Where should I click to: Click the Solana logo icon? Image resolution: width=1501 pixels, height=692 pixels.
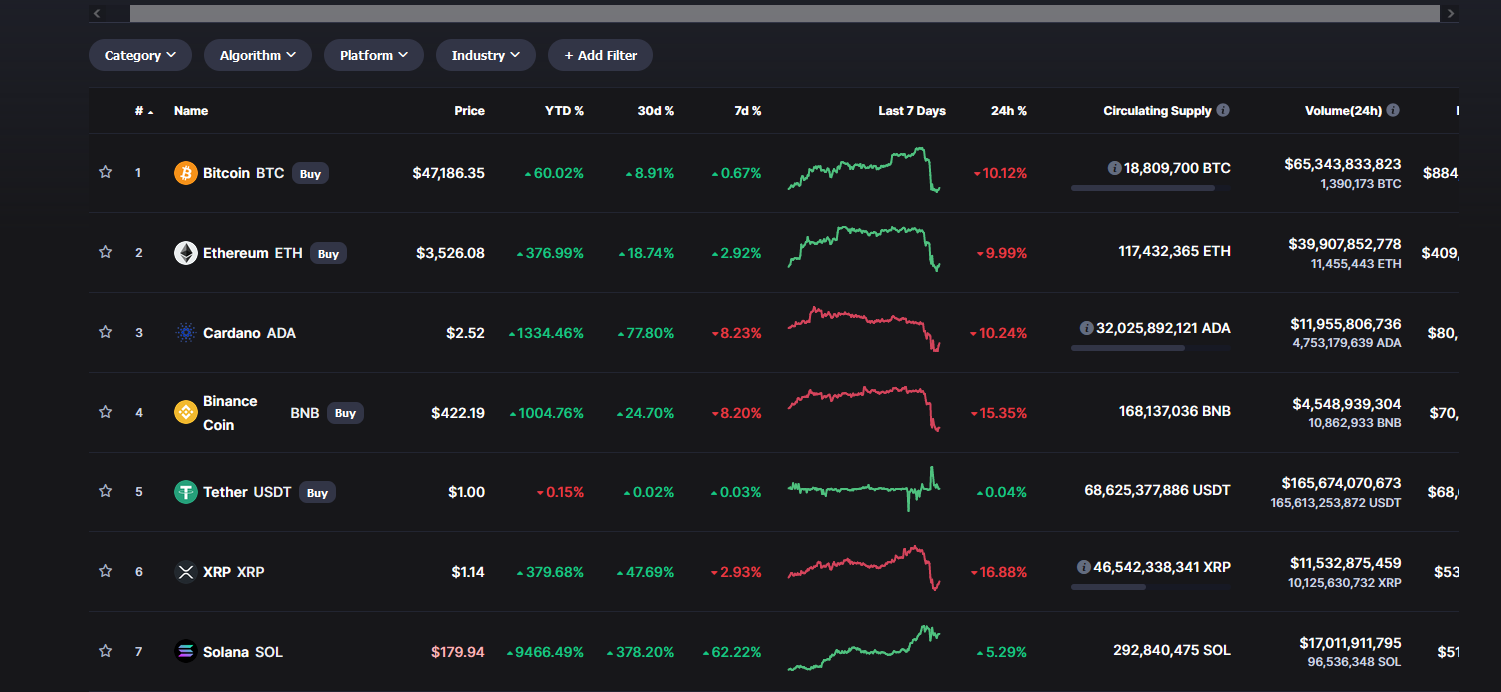point(186,652)
